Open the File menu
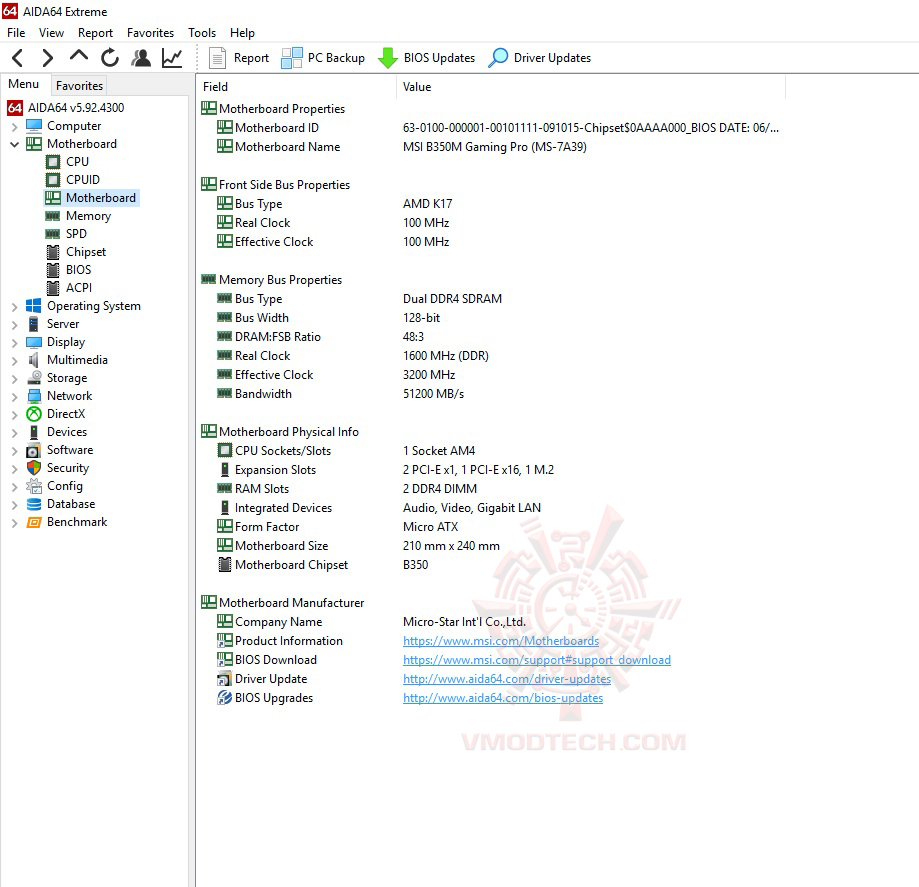919x887 pixels. click(16, 33)
